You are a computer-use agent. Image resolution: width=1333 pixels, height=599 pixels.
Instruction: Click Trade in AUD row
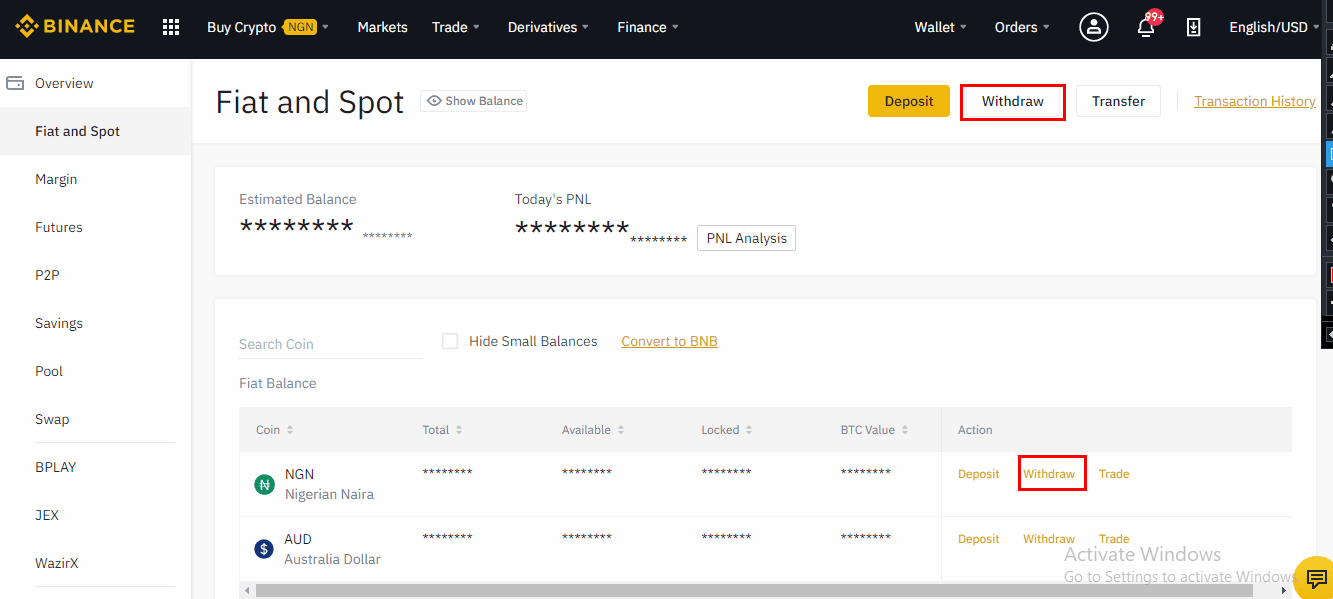point(1114,539)
